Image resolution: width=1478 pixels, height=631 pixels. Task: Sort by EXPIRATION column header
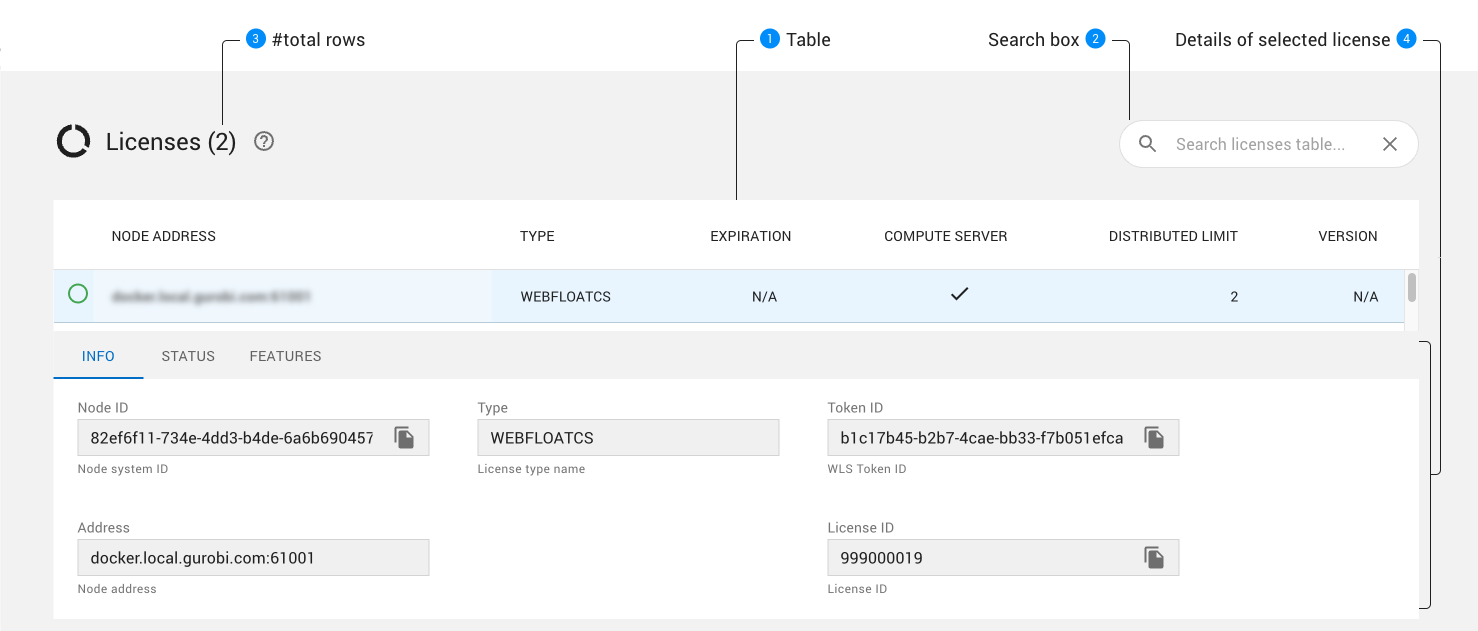(750, 237)
